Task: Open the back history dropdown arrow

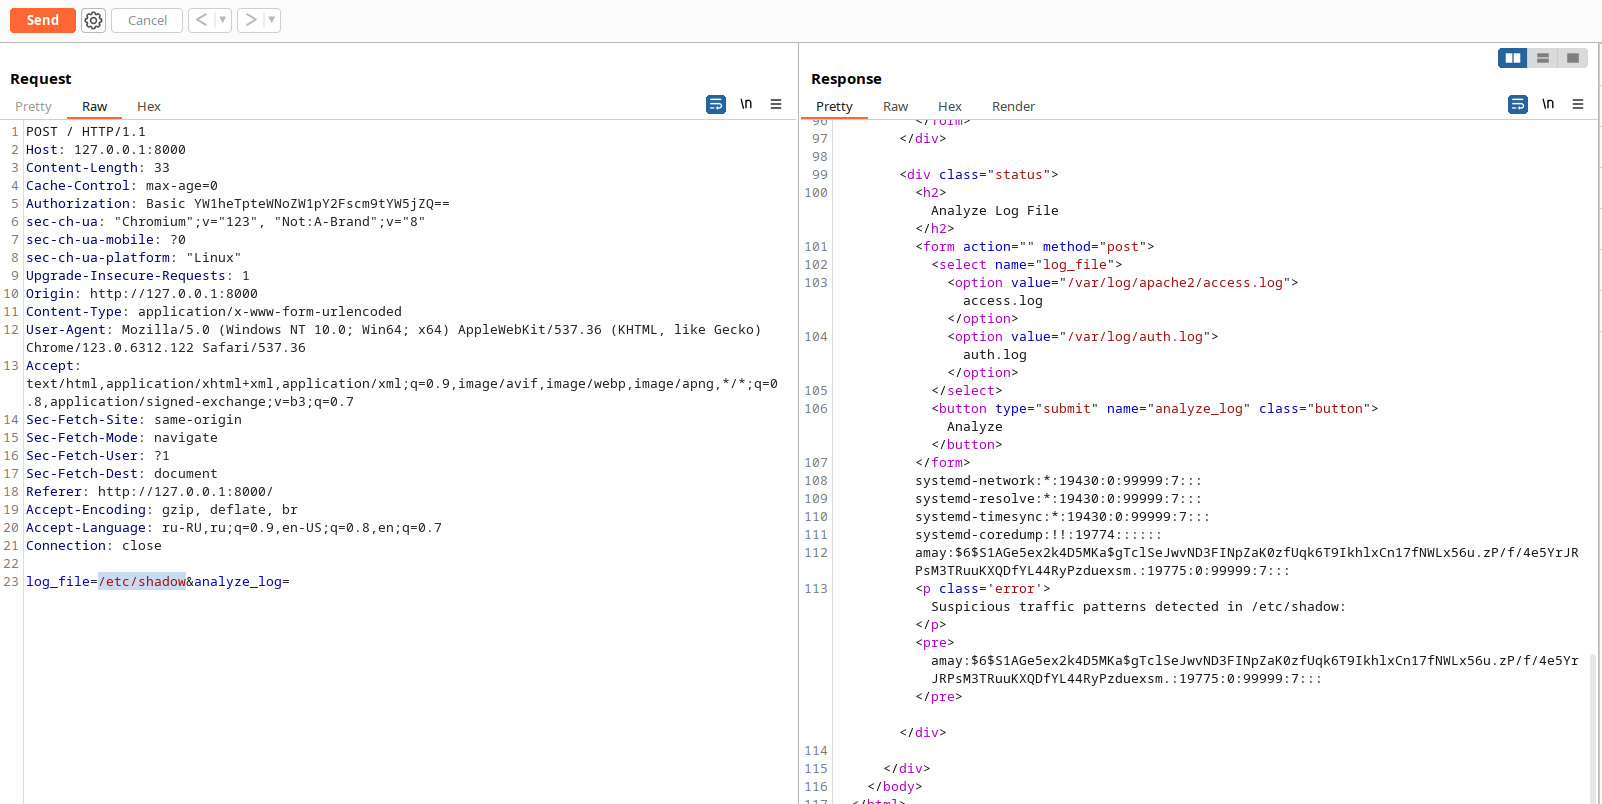Action: (223, 20)
